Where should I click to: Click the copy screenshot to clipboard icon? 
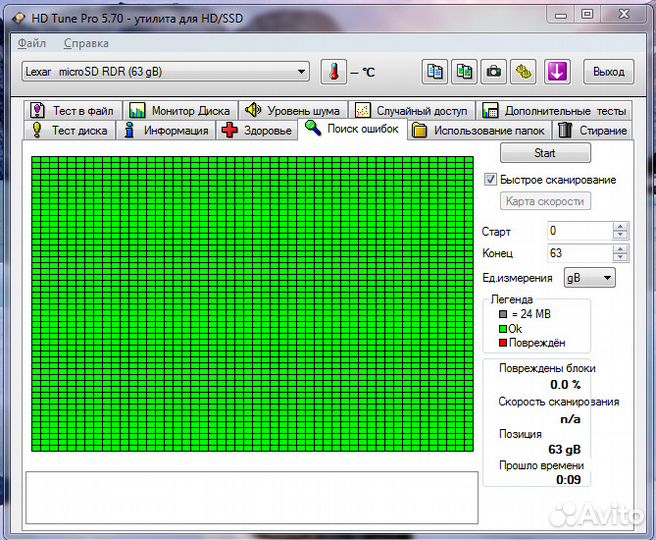point(464,72)
